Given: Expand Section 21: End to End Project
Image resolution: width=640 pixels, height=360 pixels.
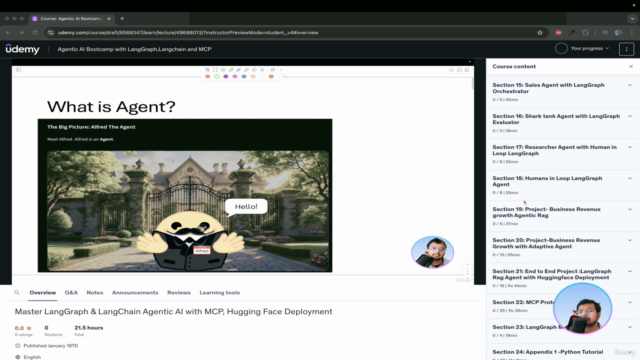Looking at the screenshot, I should (630, 271).
